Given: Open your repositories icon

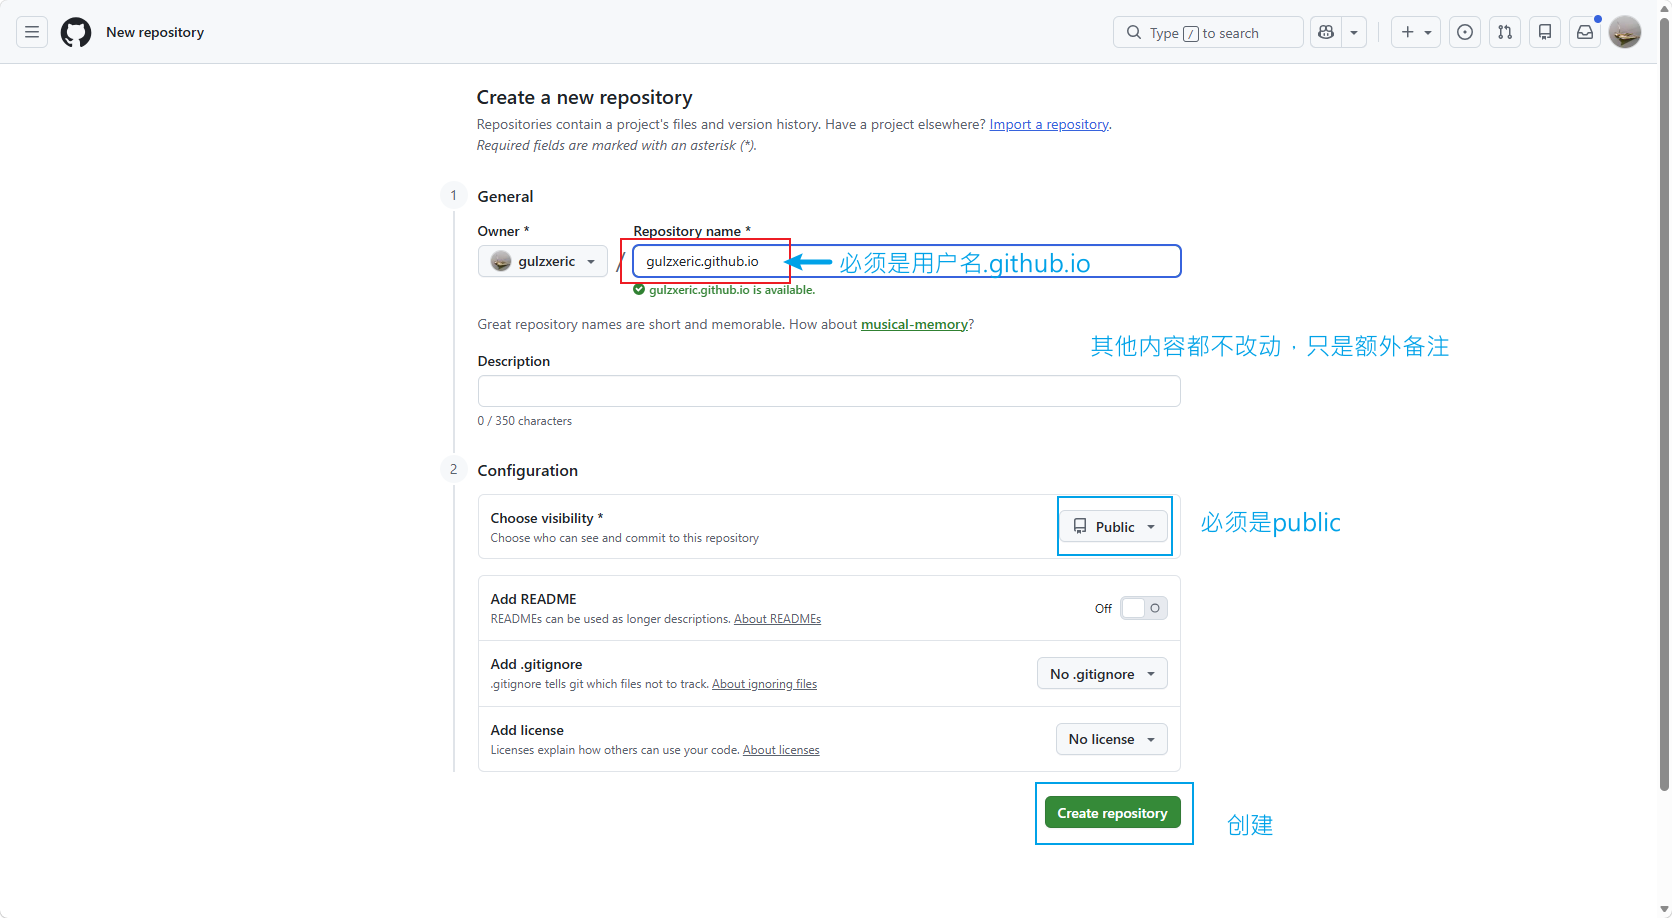Looking at the screenshot, I should pyautogui.click(x=1545, y=32).
